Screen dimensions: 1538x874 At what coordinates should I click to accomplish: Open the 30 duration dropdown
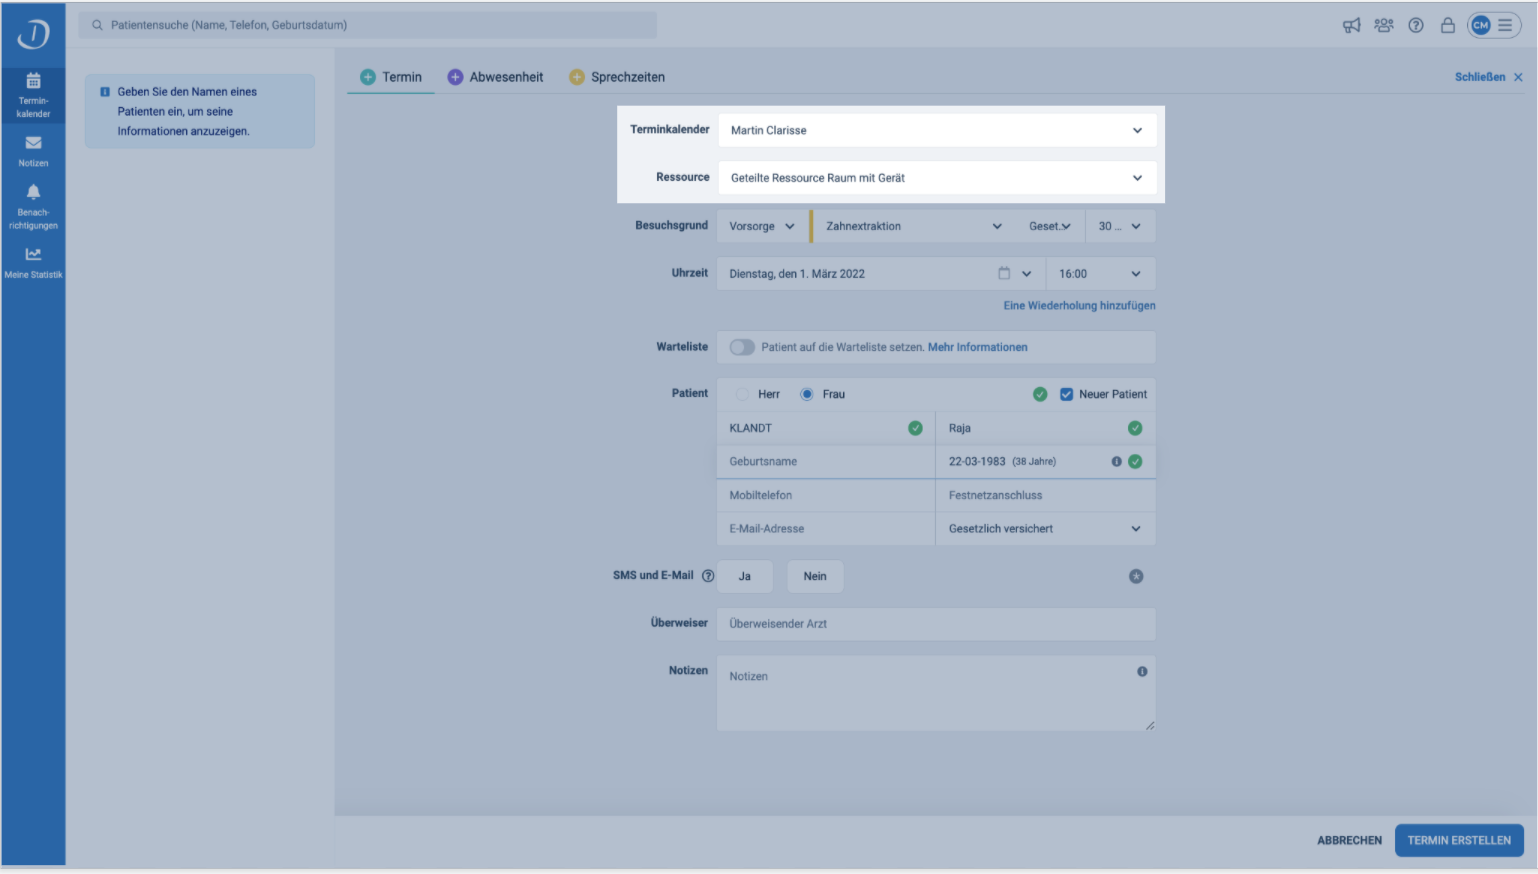[1120, 226]
